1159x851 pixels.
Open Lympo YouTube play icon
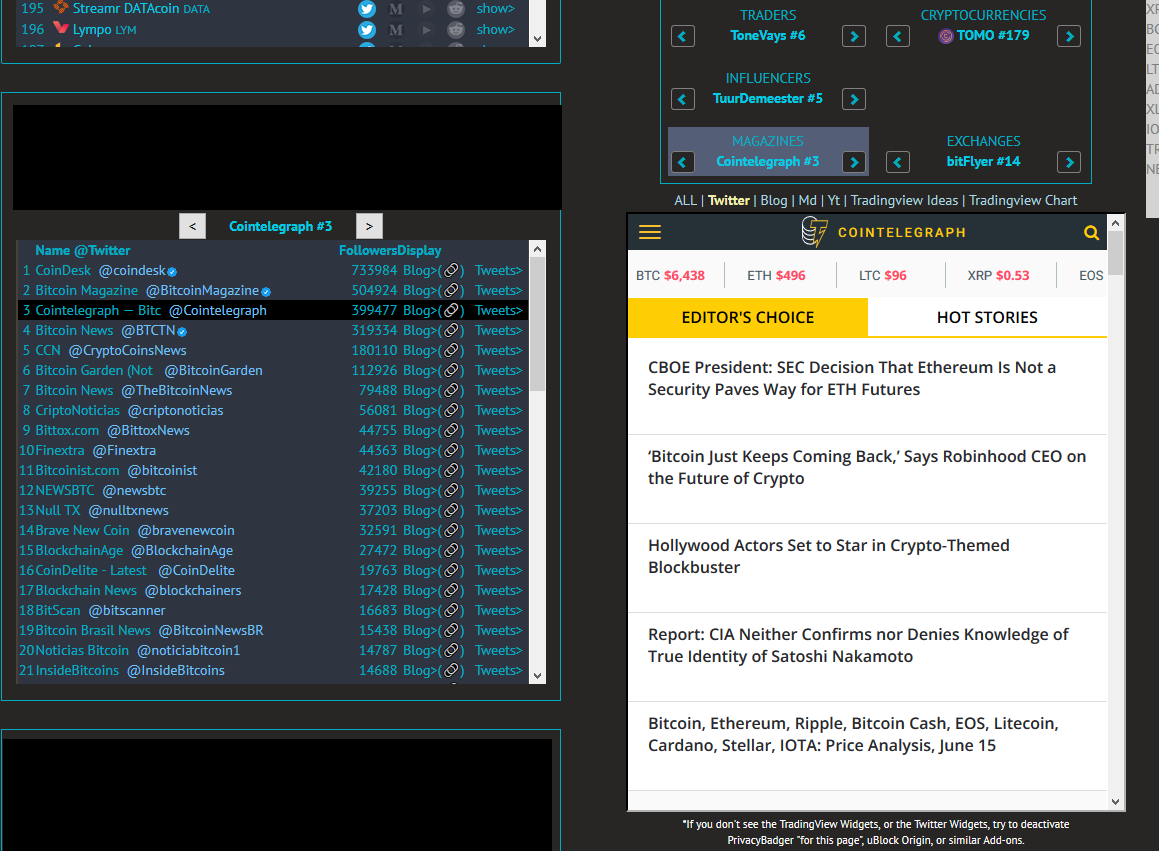(426, 30)
